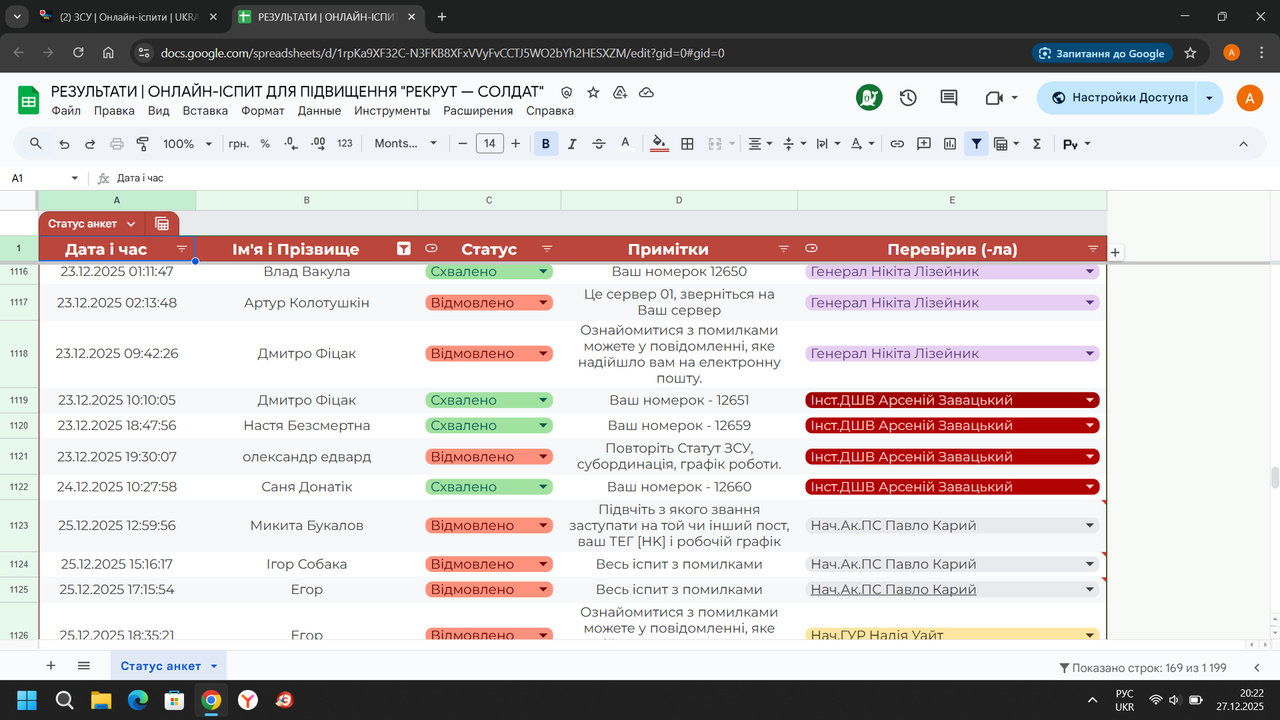Click the search menus magnifier icon
Screen dimensions: 1280x720
(x=36, y=144)
